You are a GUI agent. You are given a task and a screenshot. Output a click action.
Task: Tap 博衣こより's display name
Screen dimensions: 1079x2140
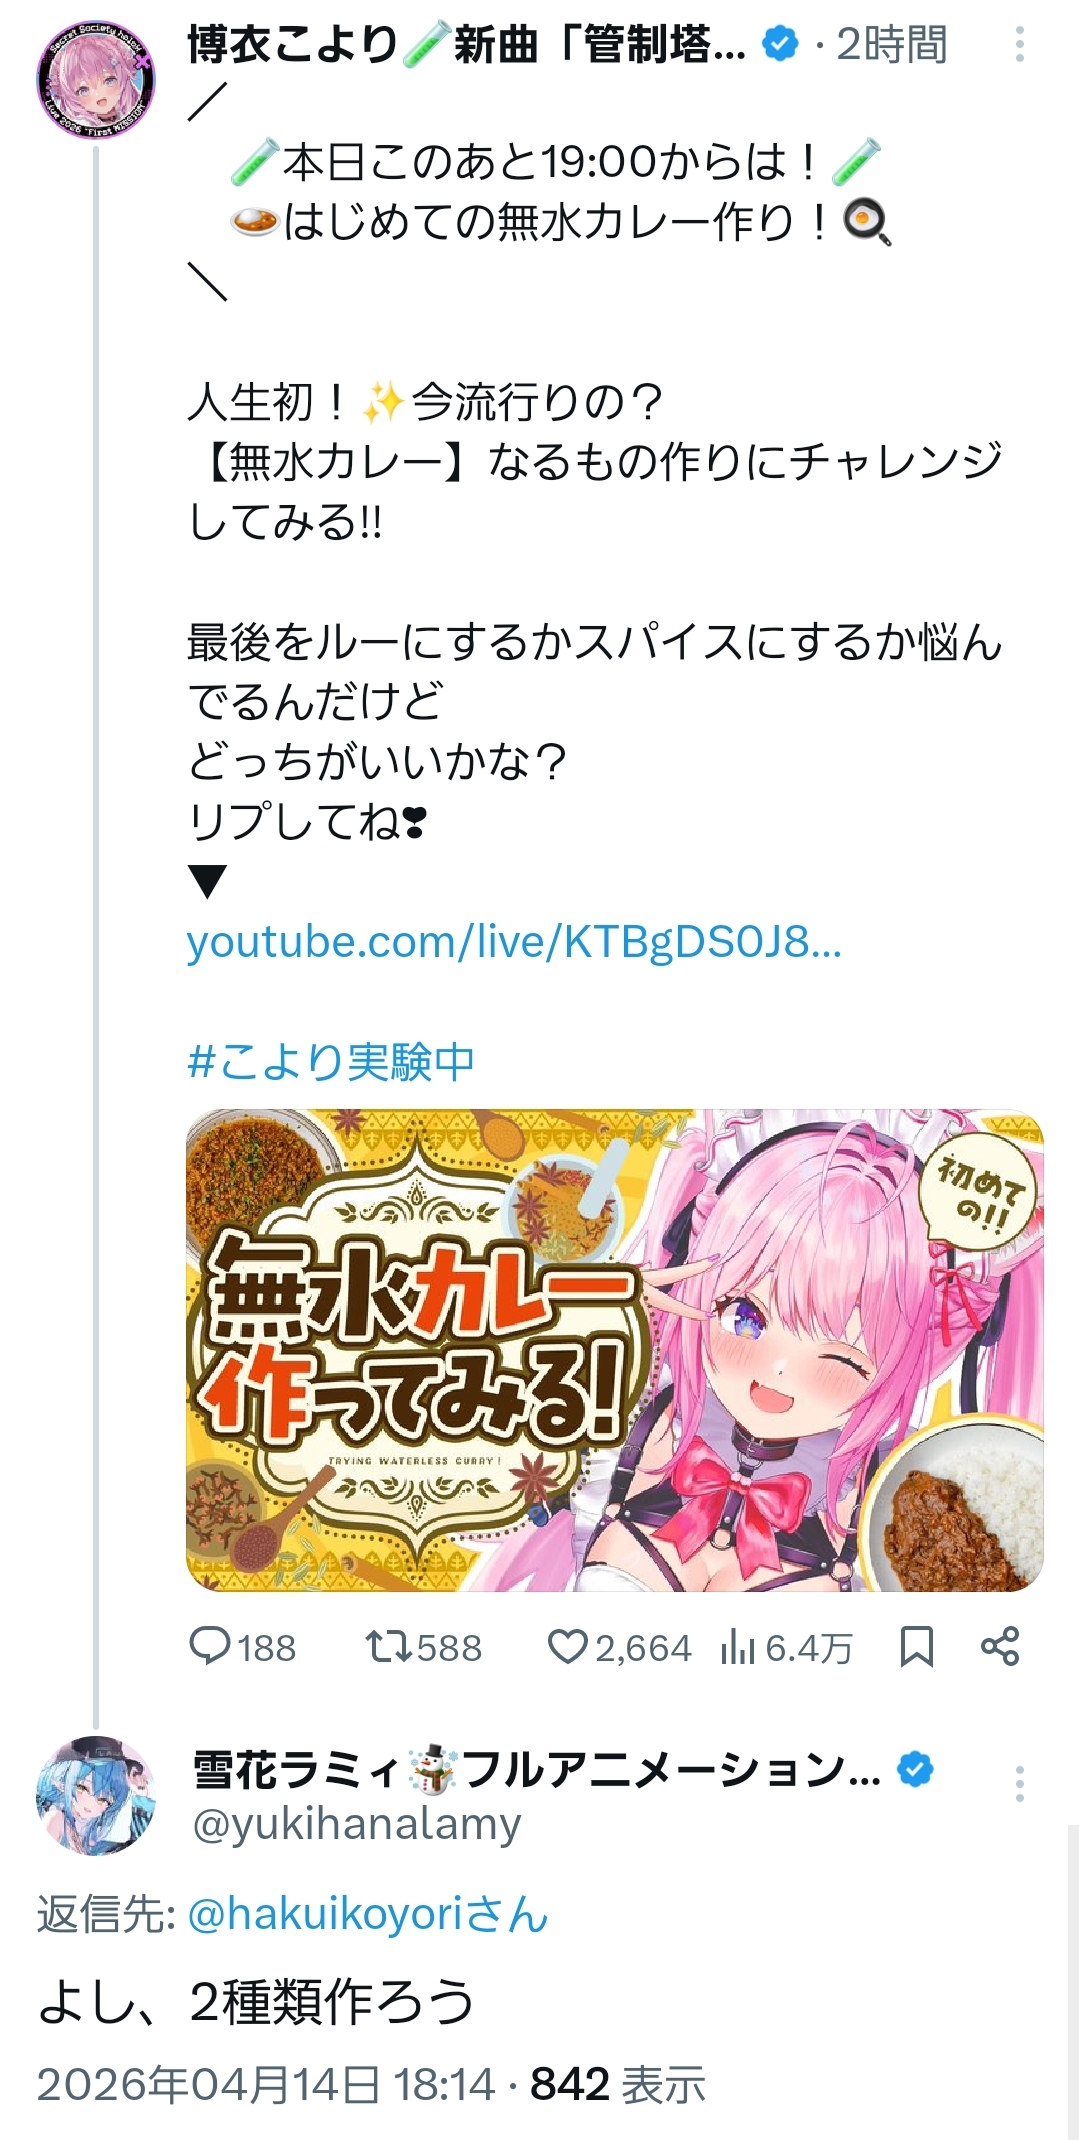[467, 44]
